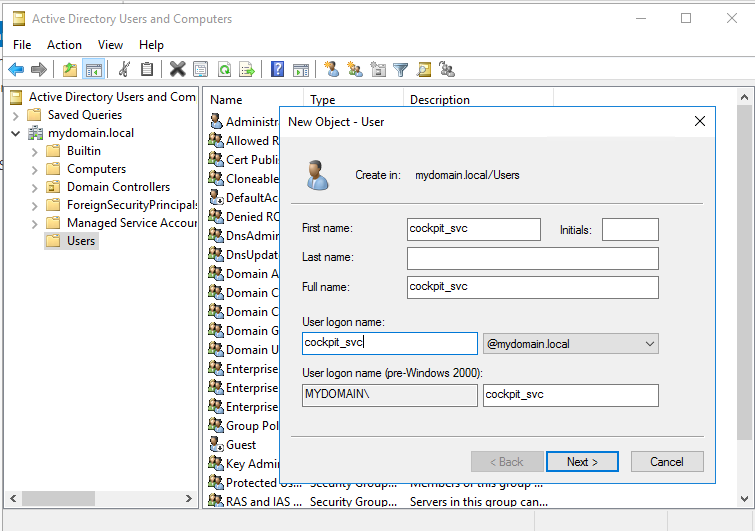Expand the Managed Service Accounts node

[x=34, y=224]
